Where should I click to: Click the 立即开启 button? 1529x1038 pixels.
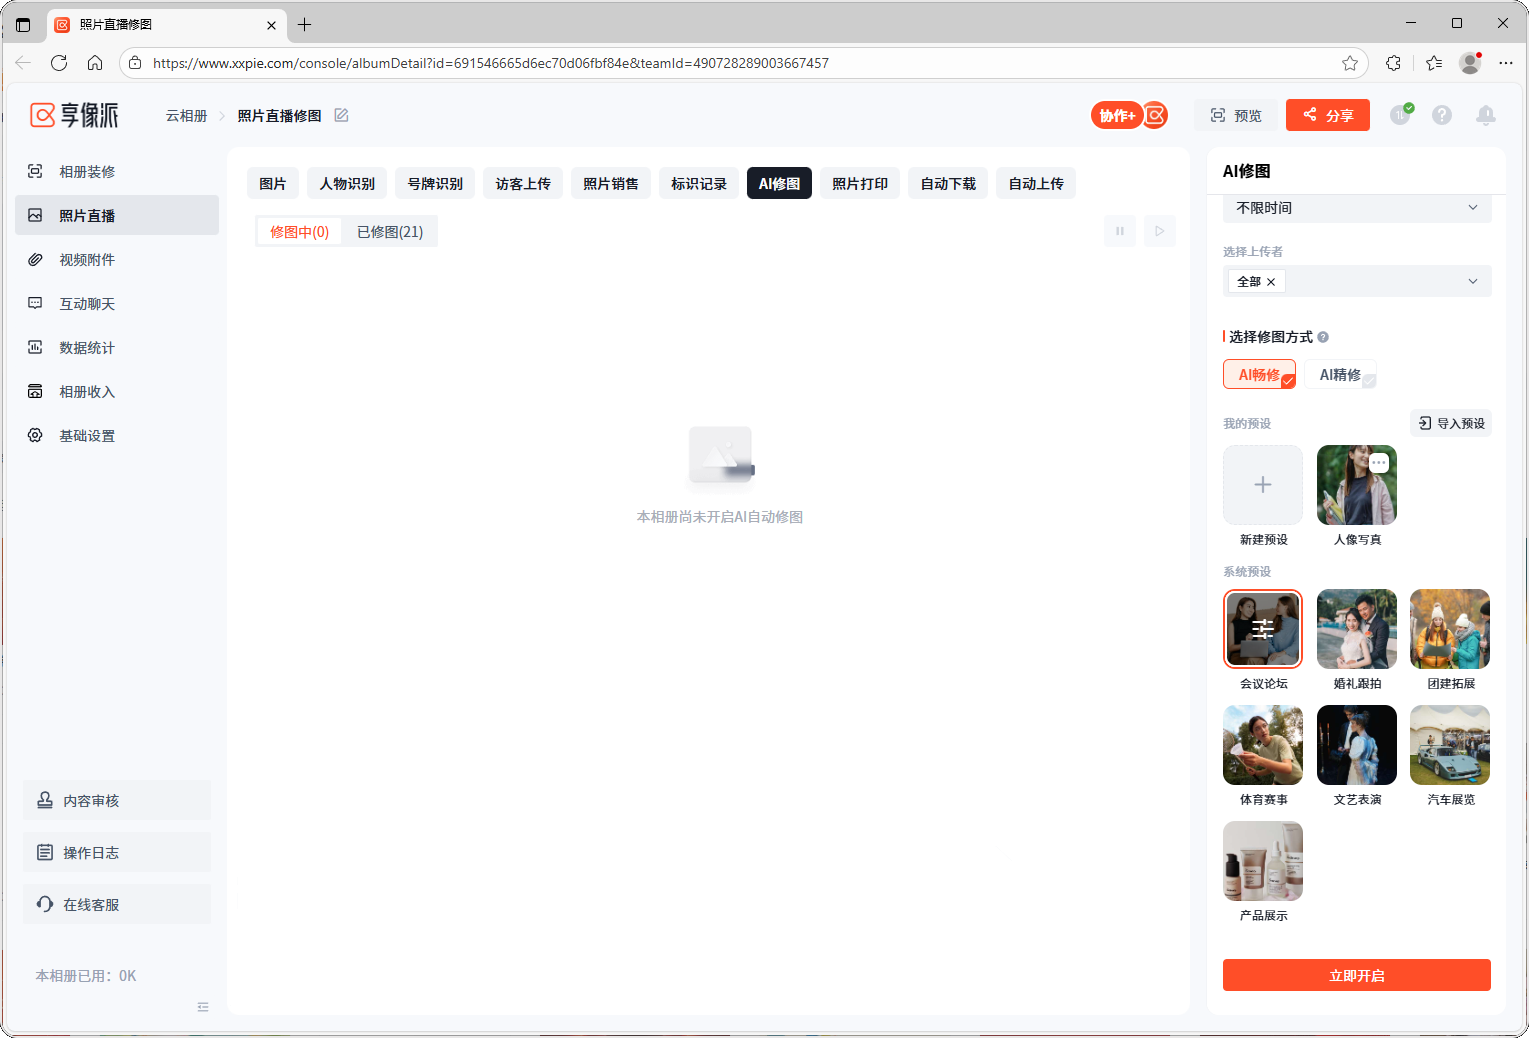click(1356, 975)
